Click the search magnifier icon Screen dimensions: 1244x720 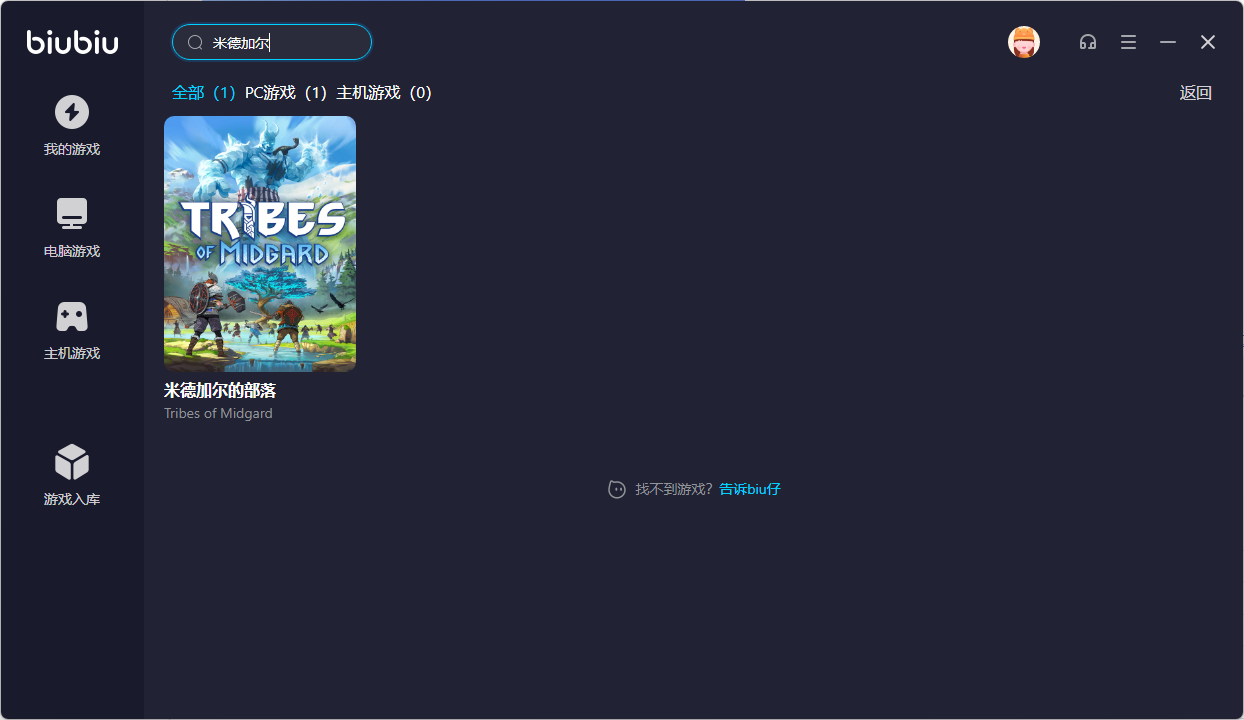[x=195, y=43]
